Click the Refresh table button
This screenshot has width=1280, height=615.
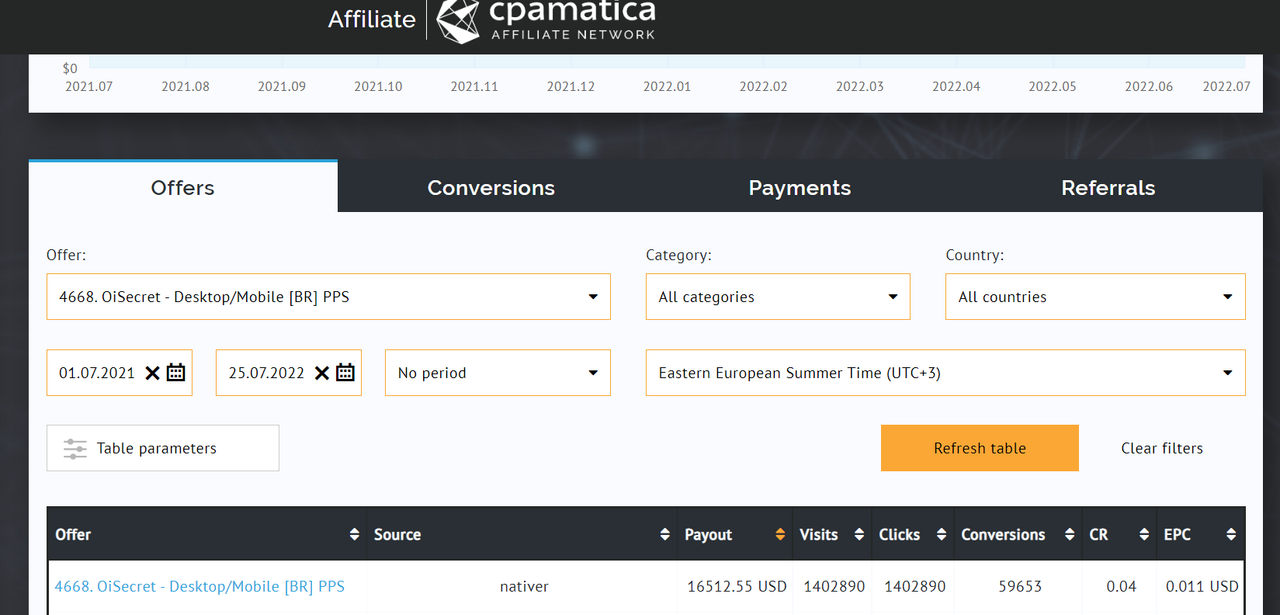point(980,448)
